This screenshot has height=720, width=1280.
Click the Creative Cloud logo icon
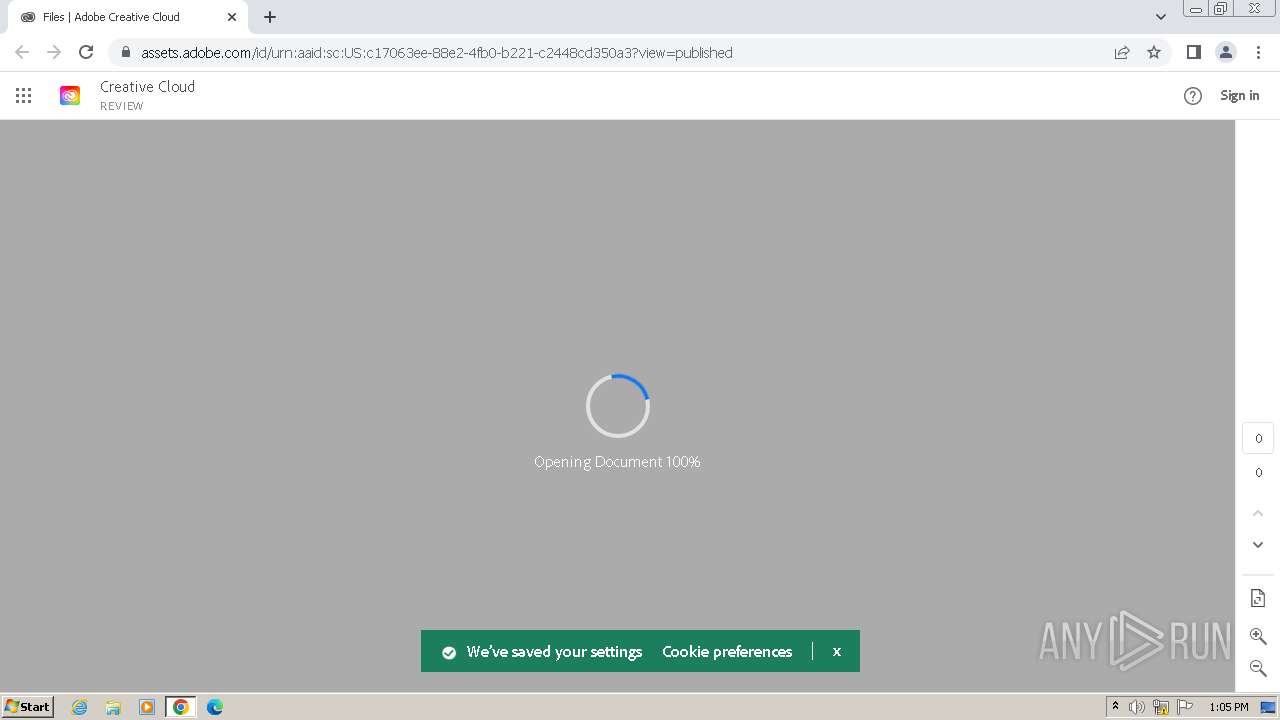[x=70, y=96]
